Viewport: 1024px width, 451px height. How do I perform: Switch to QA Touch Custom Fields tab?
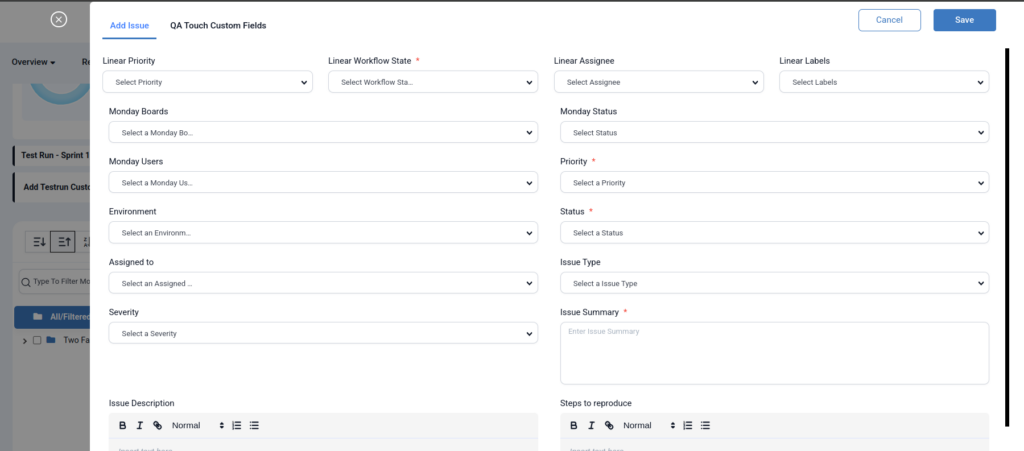(x=218, y=25)
